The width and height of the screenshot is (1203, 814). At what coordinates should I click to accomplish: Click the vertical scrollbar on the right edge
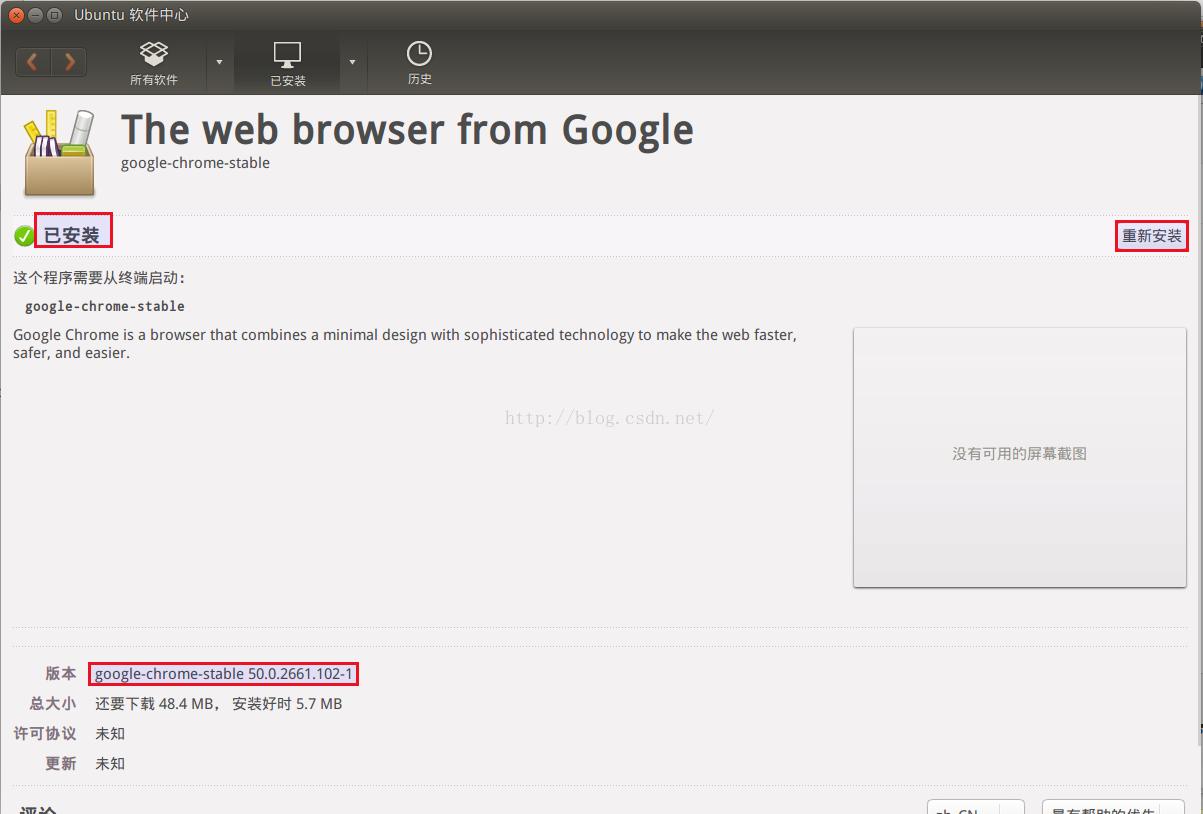pyautogui.click(x=1198, y=420)
